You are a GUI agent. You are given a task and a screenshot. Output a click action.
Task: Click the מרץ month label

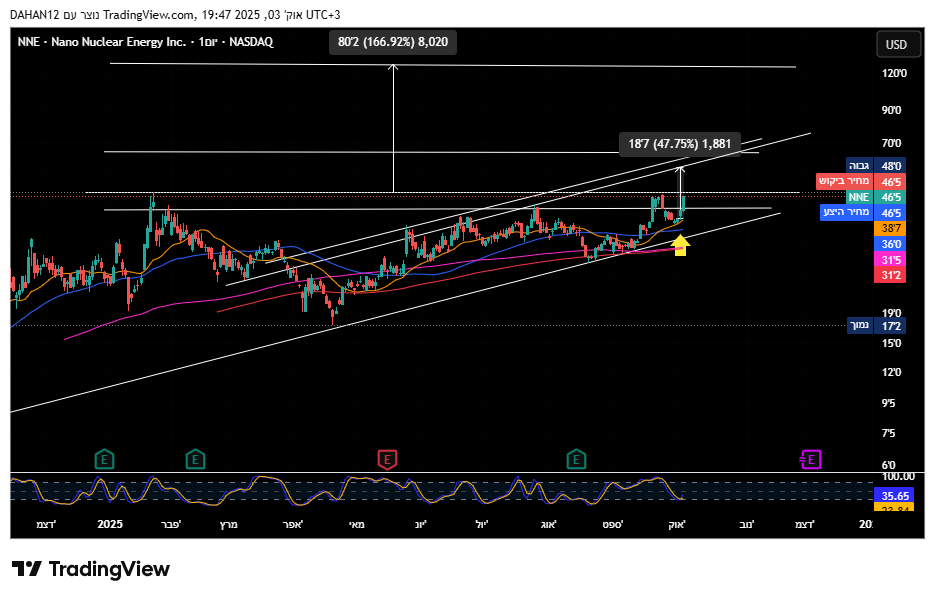coord(228,524)
